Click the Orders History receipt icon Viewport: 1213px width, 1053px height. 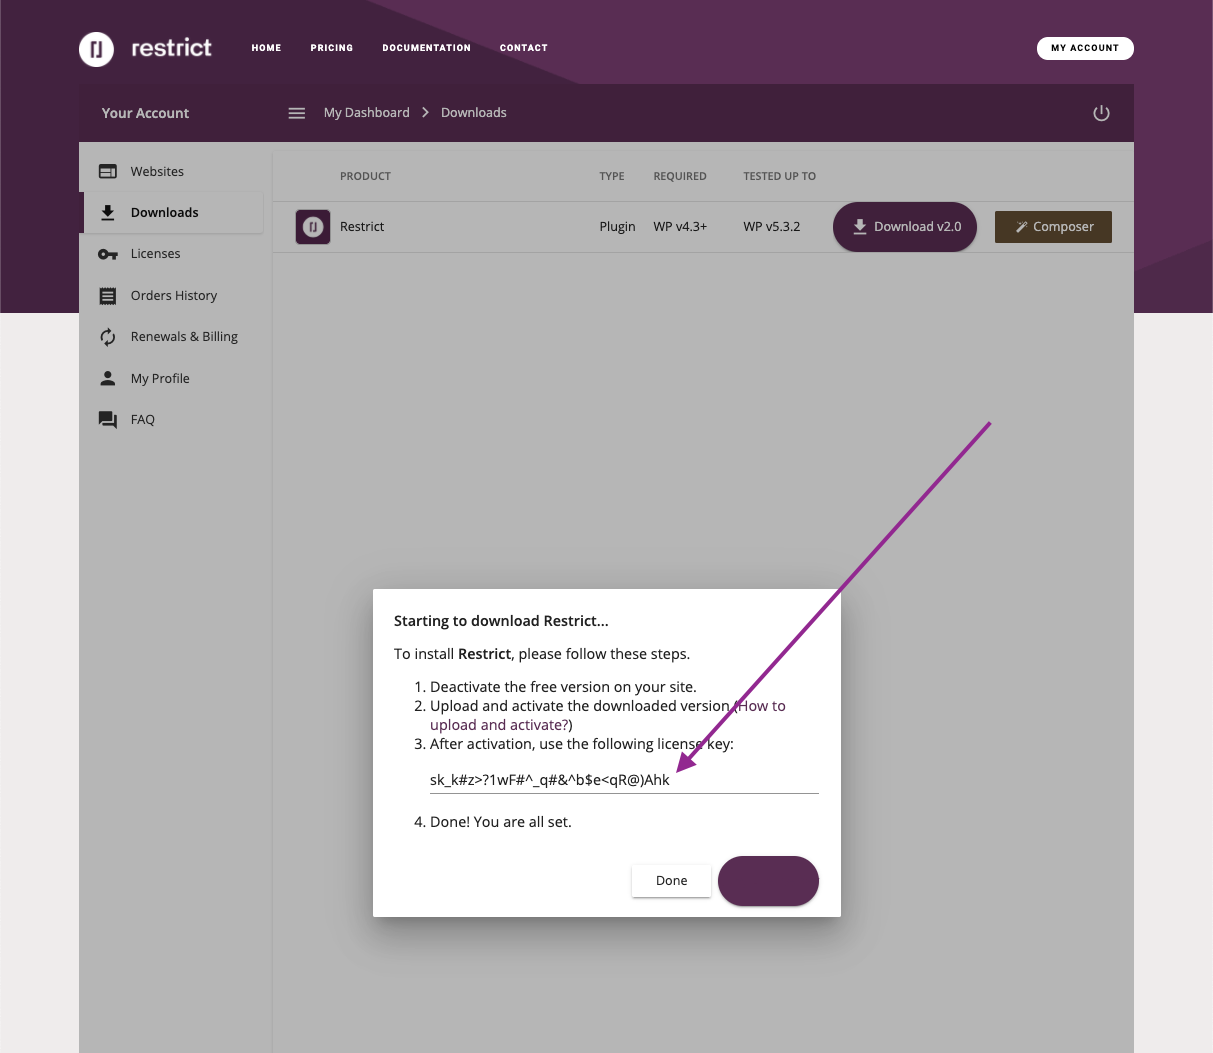pyautogui.click(x=108, y=296)
